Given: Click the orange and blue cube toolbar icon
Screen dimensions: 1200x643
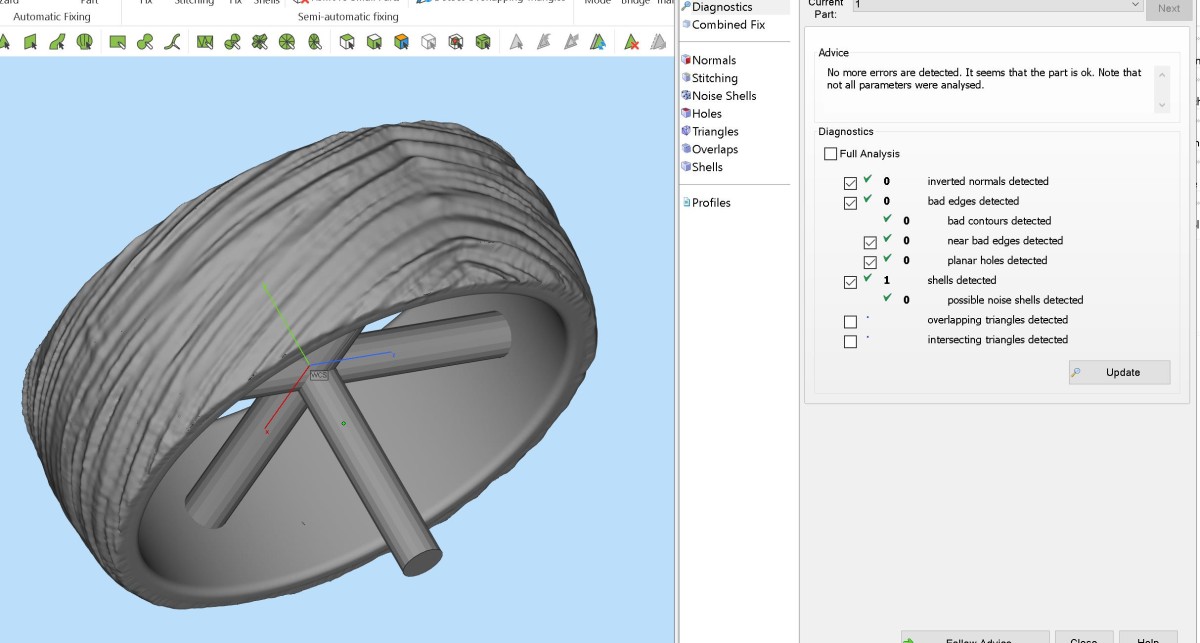Looking at the screenshot, I should click(401, 42).
